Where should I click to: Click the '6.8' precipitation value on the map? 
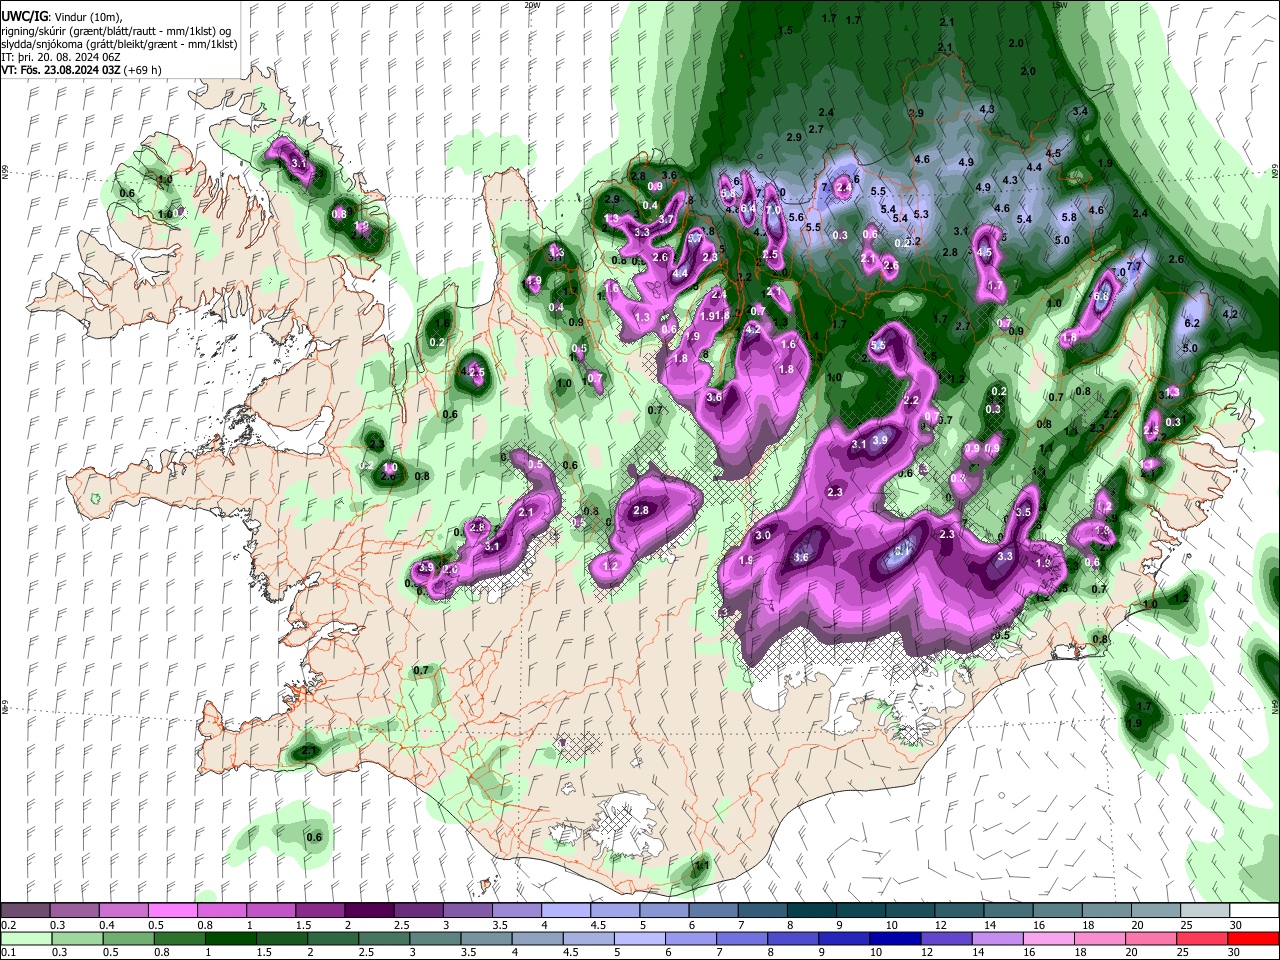pyautogui.click(x=1102, y=296)
